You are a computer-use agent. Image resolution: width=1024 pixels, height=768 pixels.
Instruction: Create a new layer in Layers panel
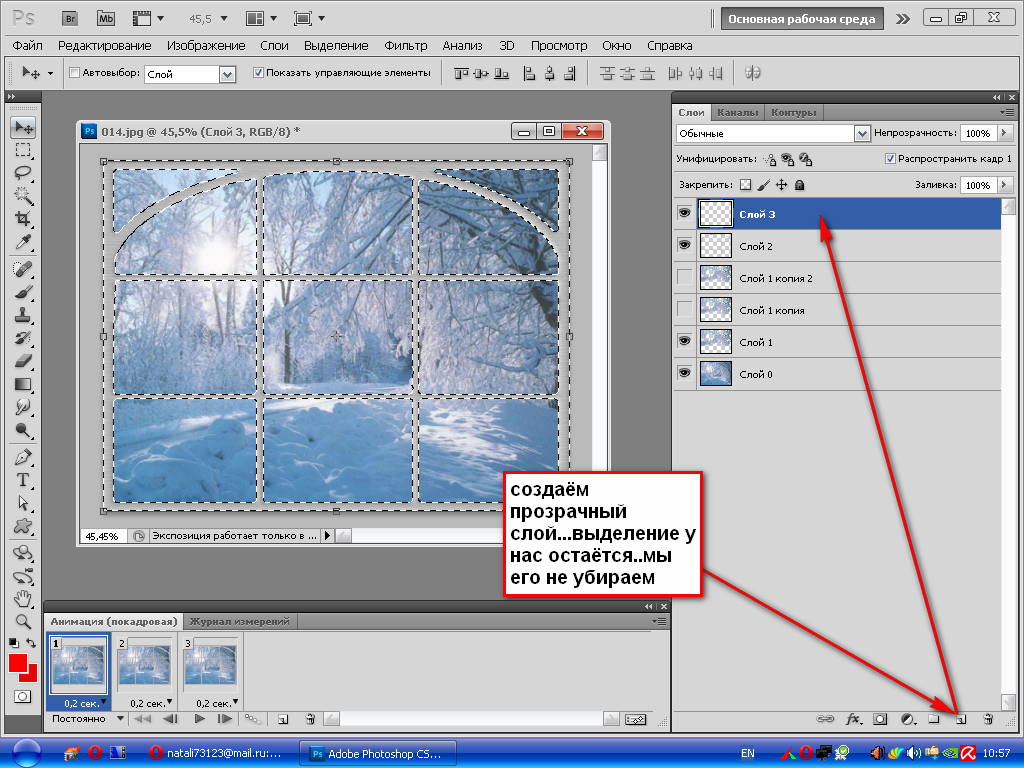961,719
